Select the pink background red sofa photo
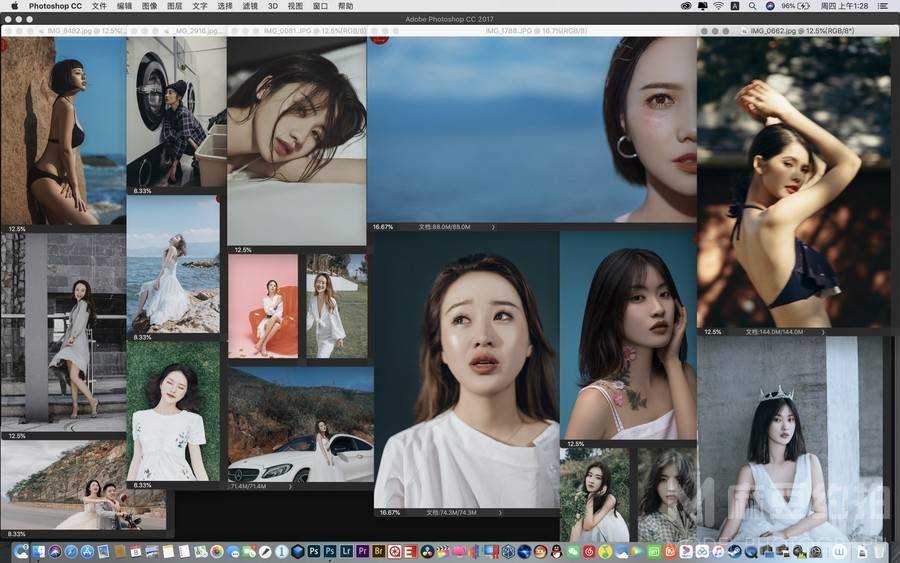This screenshot has height=563, width=900. pyautogui.click(x=263, y=306)
